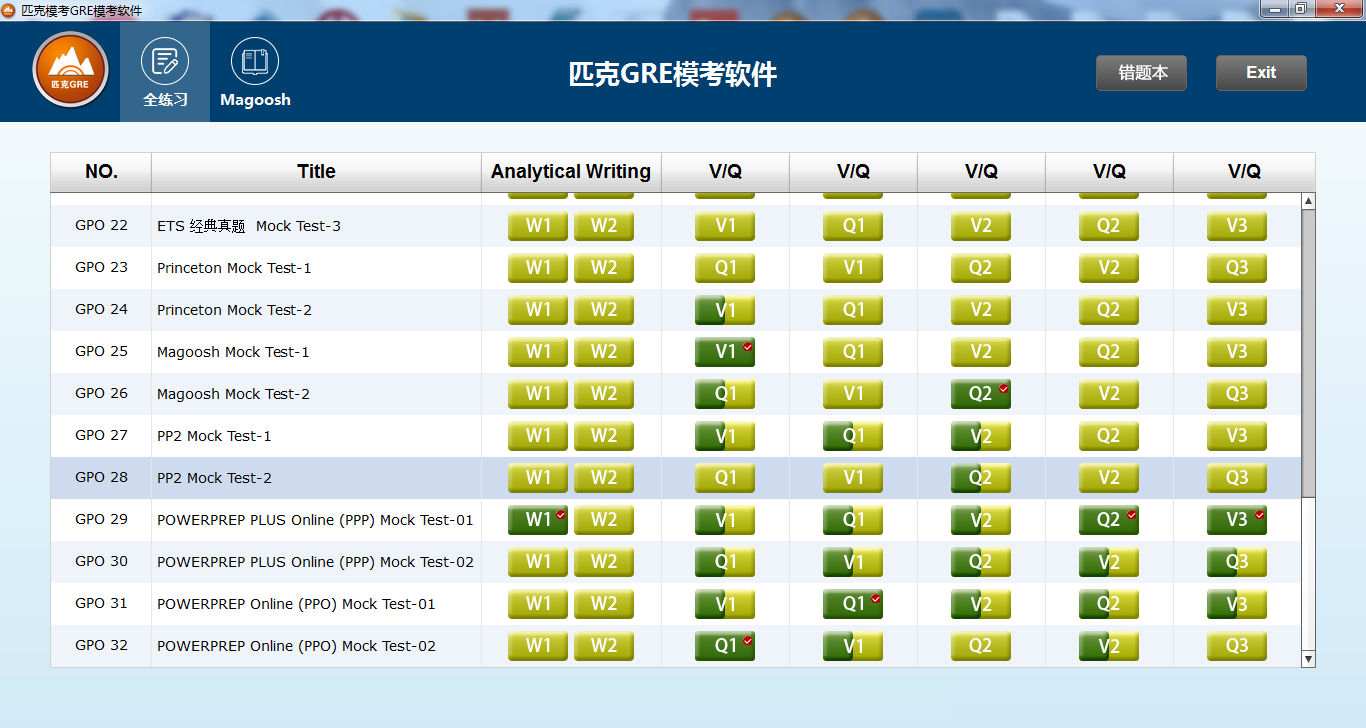Start Q2 of PPO Mock Test-02
Viewport: 1366px width, 728px height.
[x=981, y=646]
